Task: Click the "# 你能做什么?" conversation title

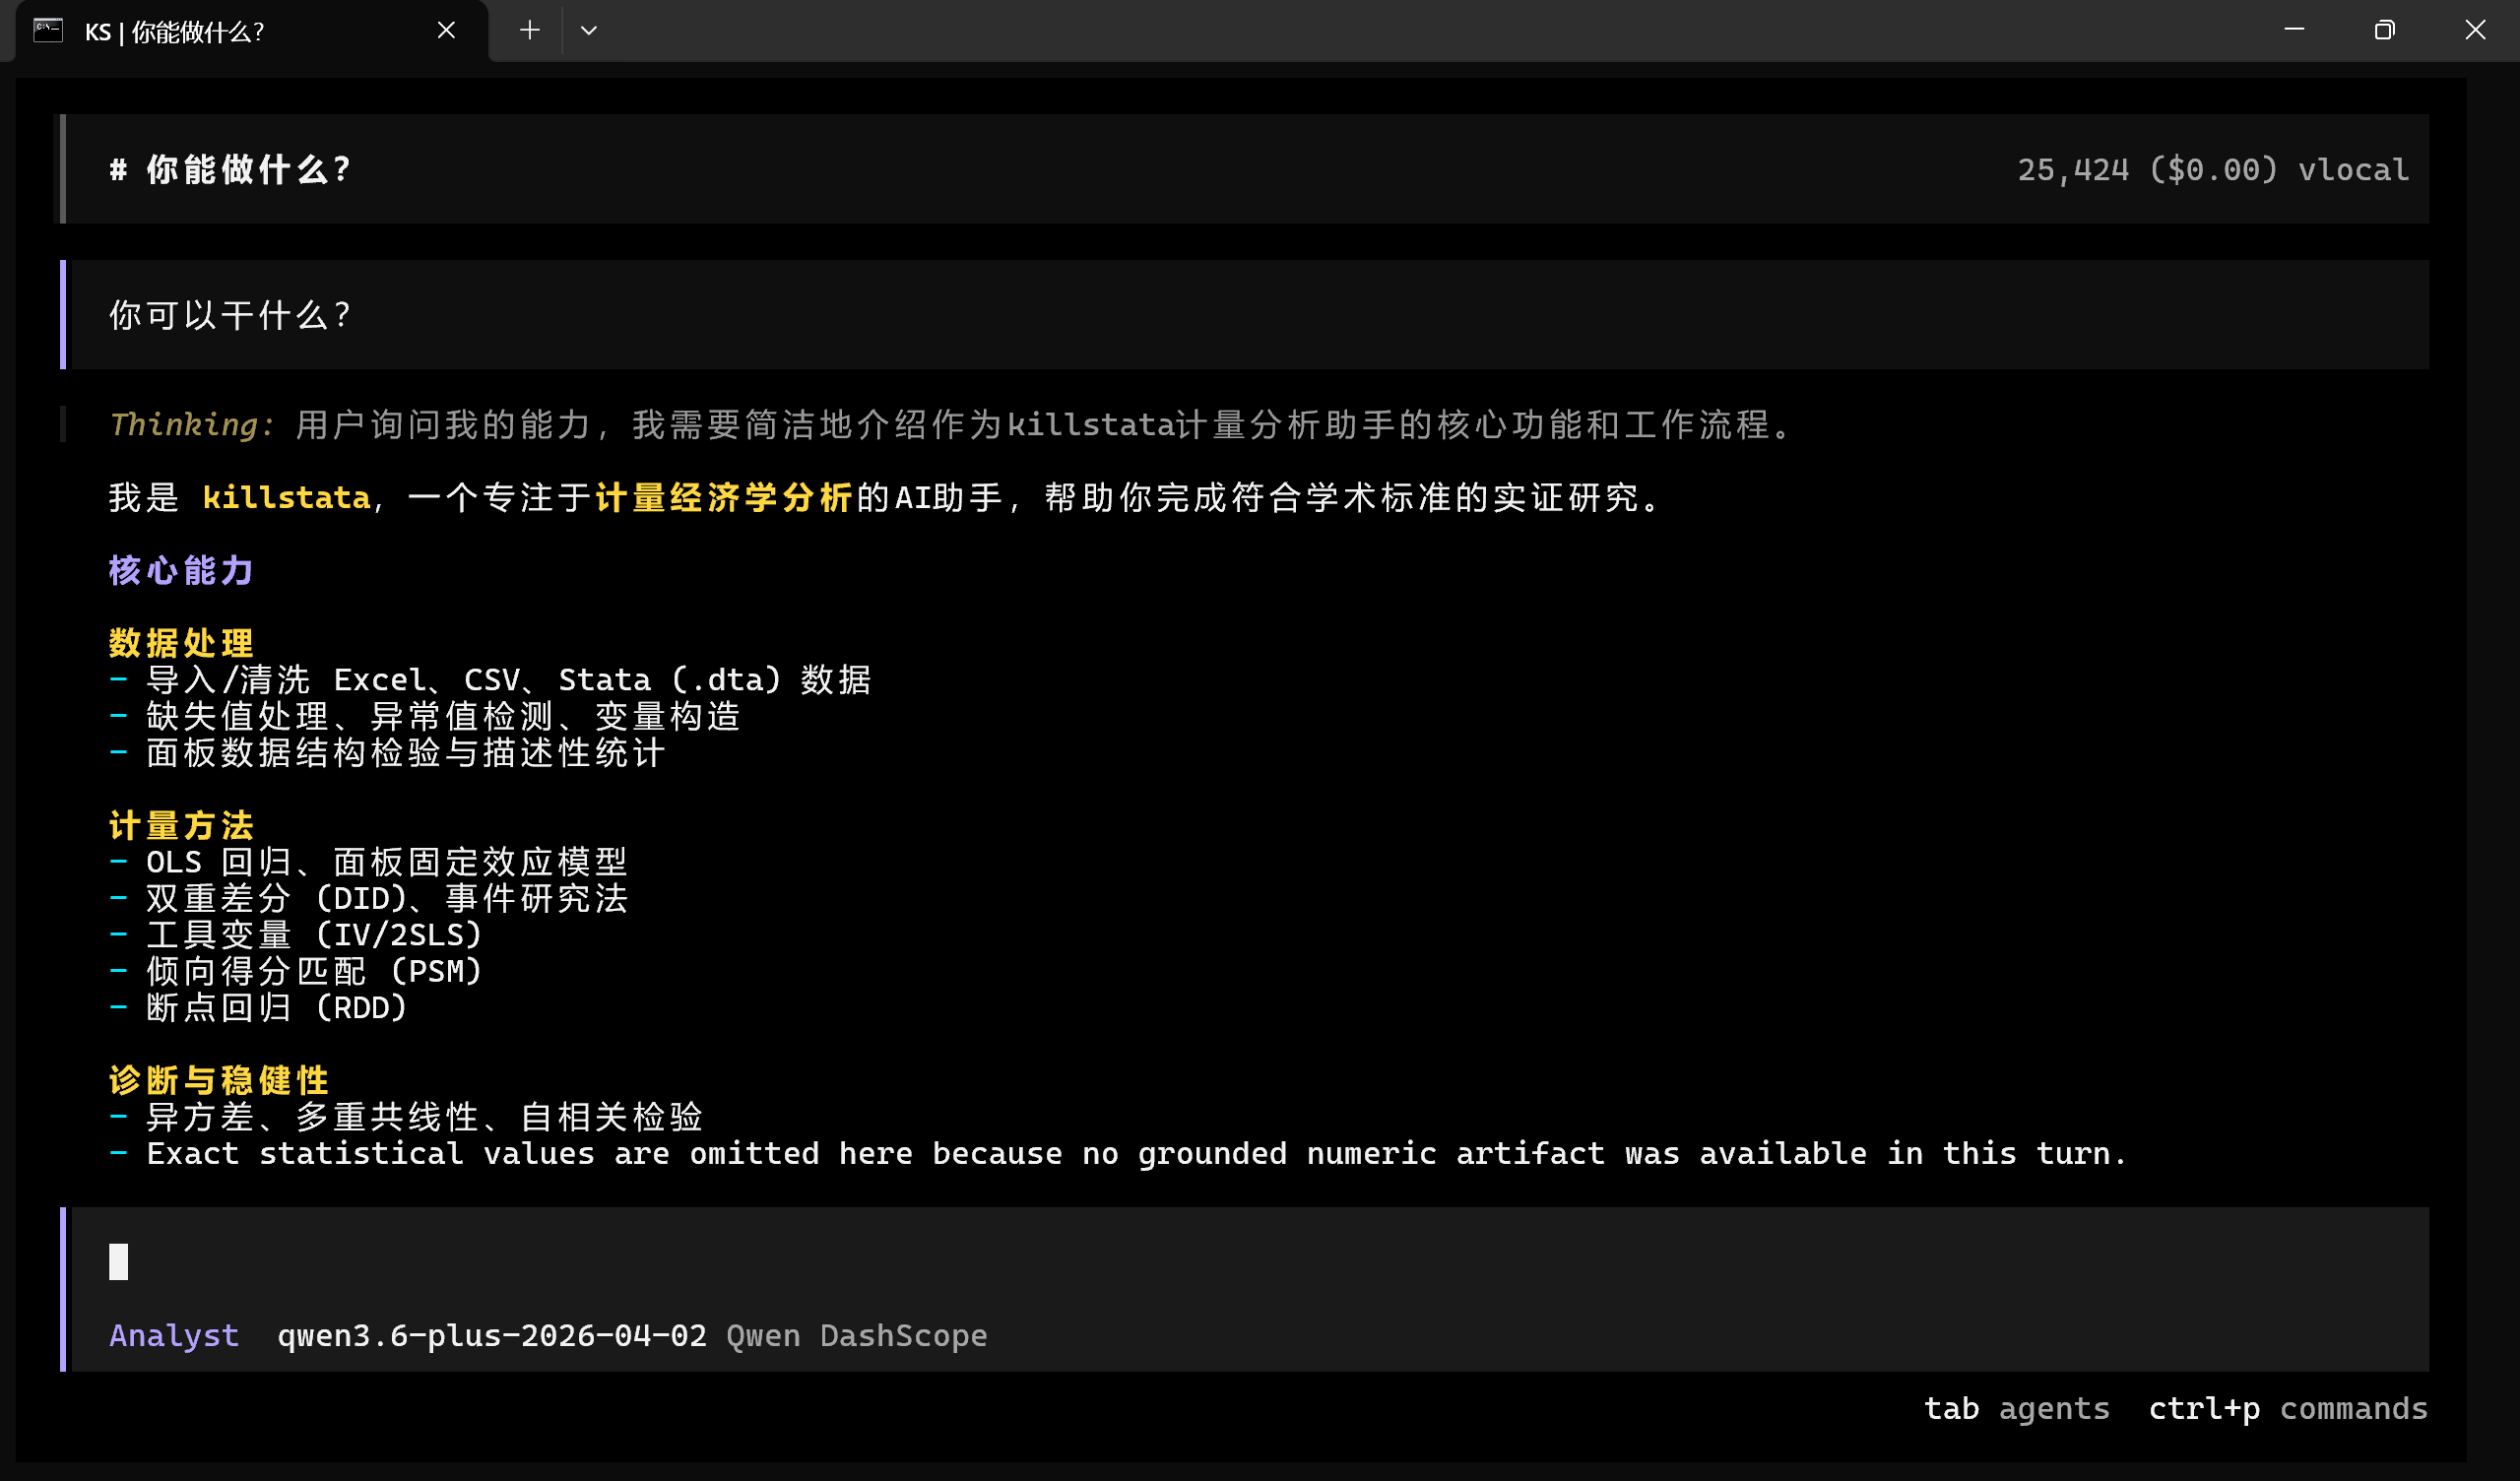Action: [231, 168]
